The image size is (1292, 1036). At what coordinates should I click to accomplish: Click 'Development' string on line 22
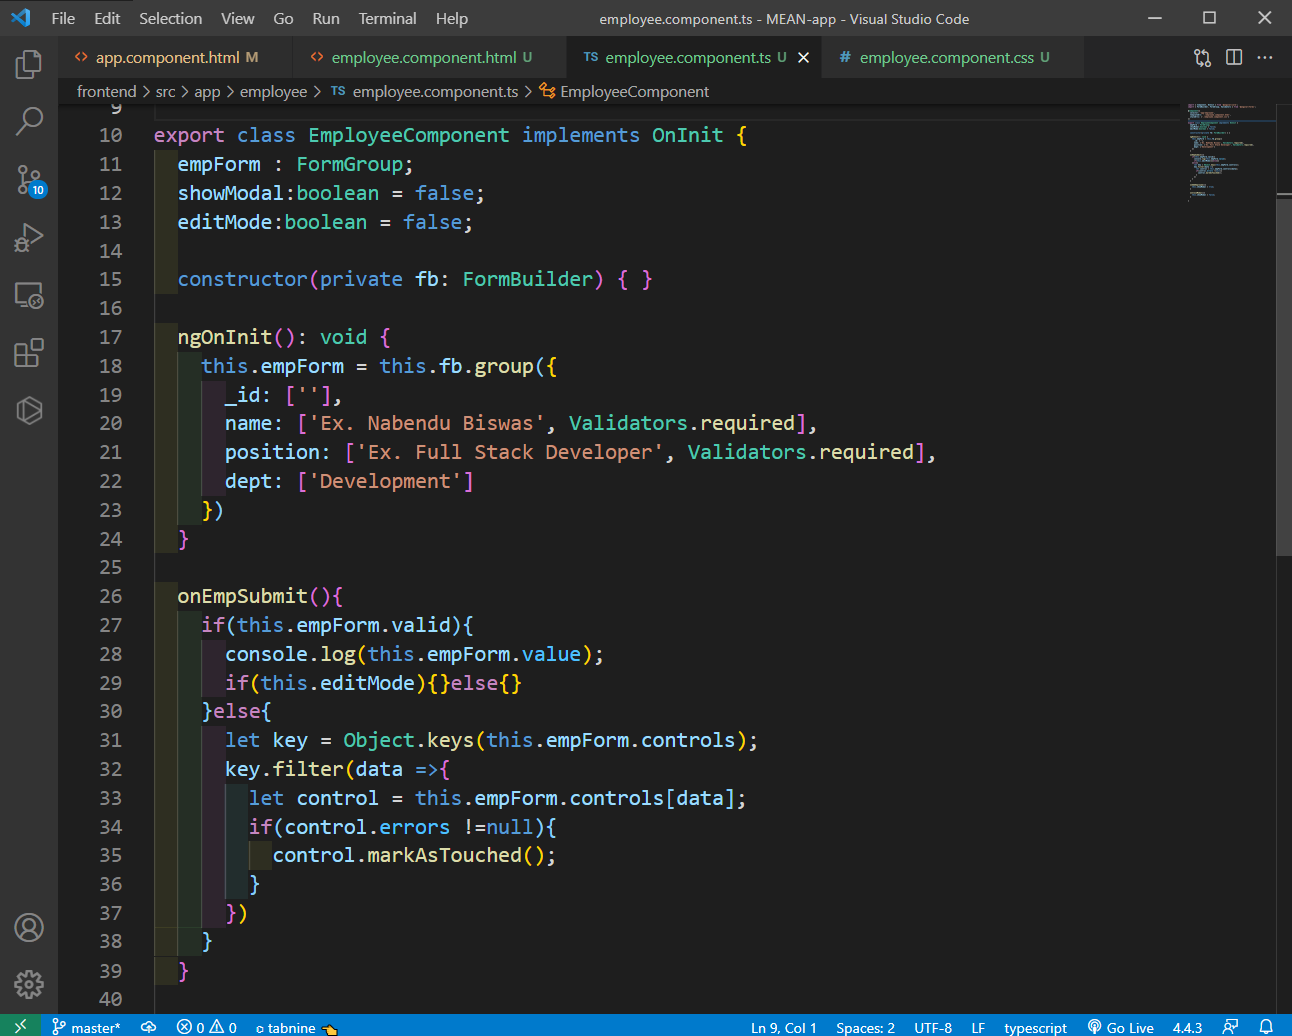[385, 481]
